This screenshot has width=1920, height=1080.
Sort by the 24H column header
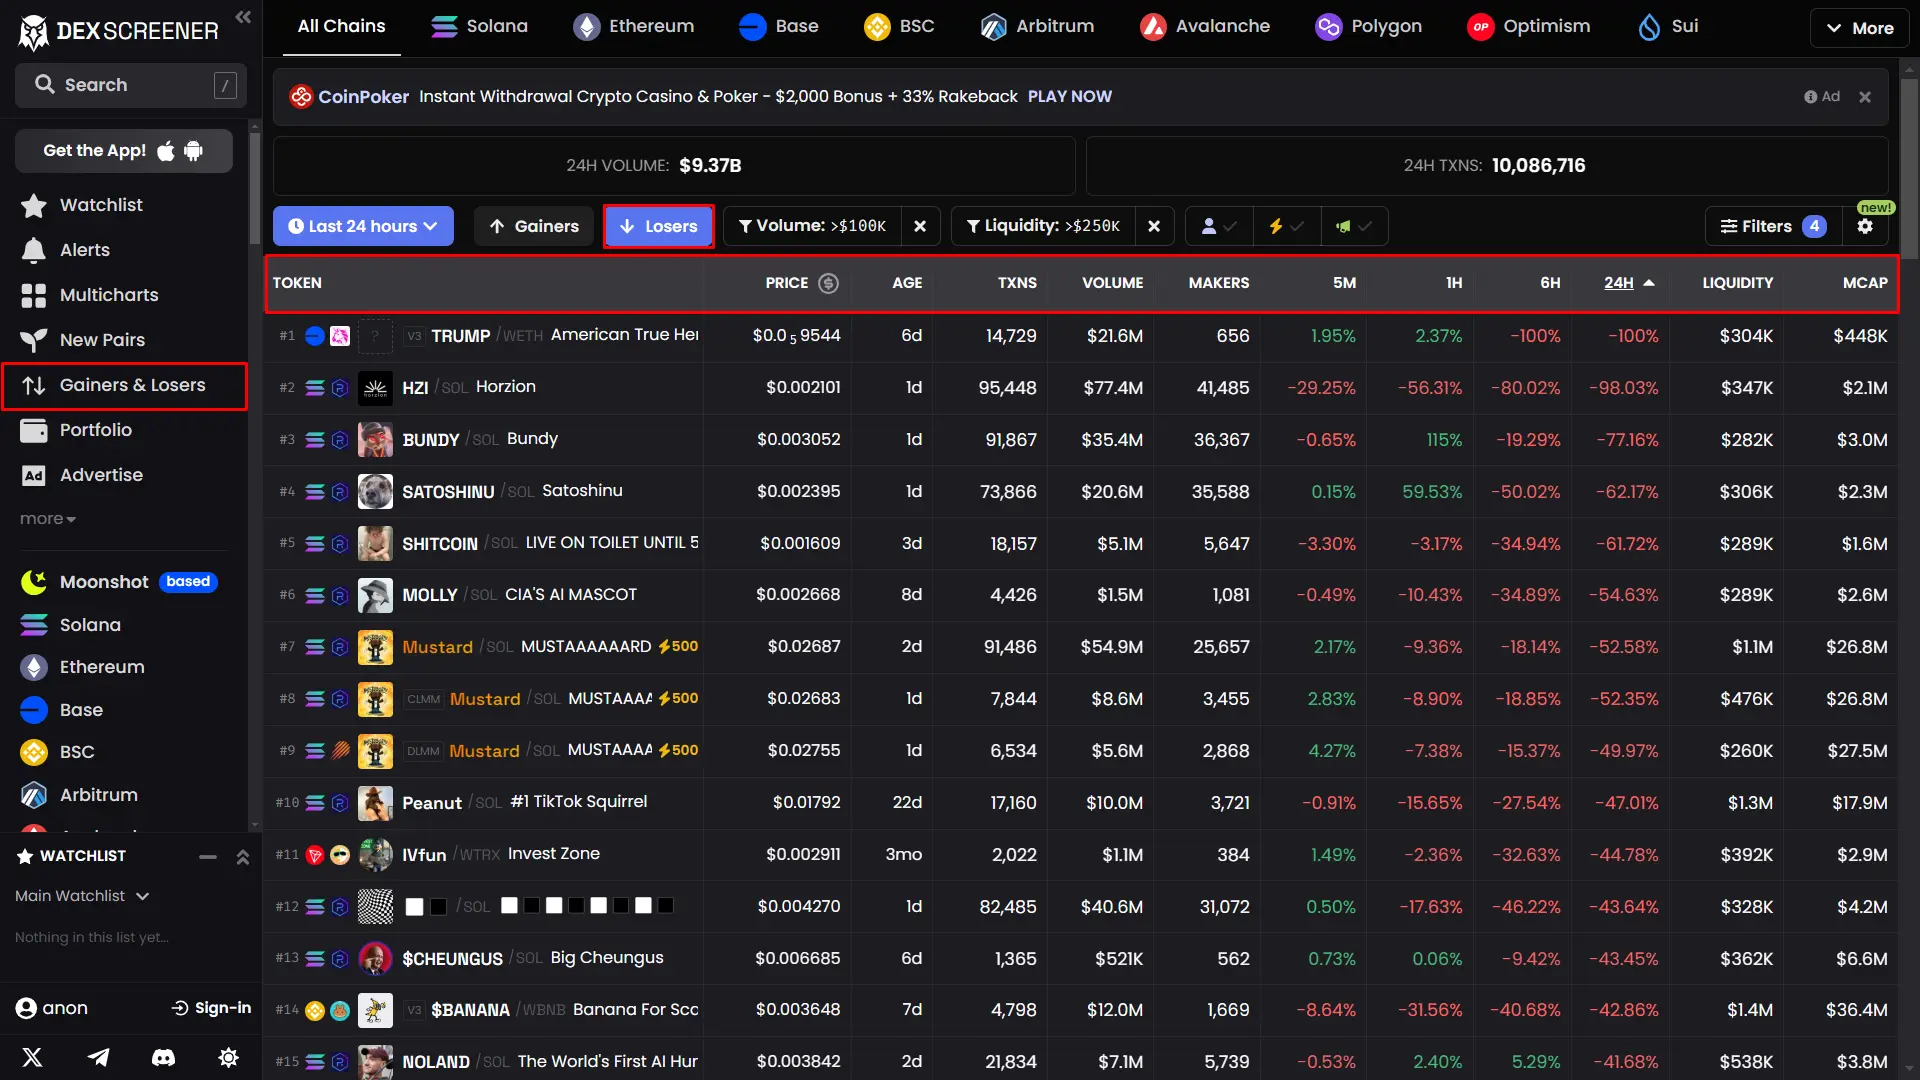[x=1629, y=283]
